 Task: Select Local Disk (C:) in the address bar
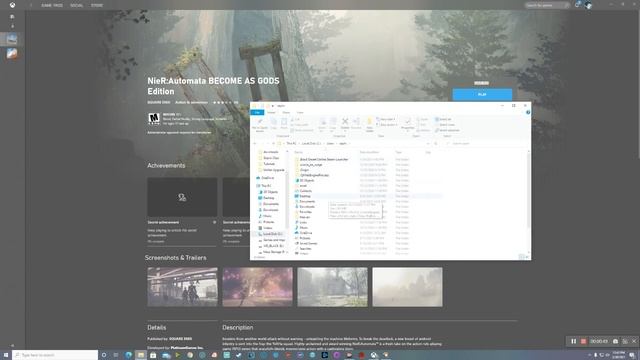tap(311, 143)
